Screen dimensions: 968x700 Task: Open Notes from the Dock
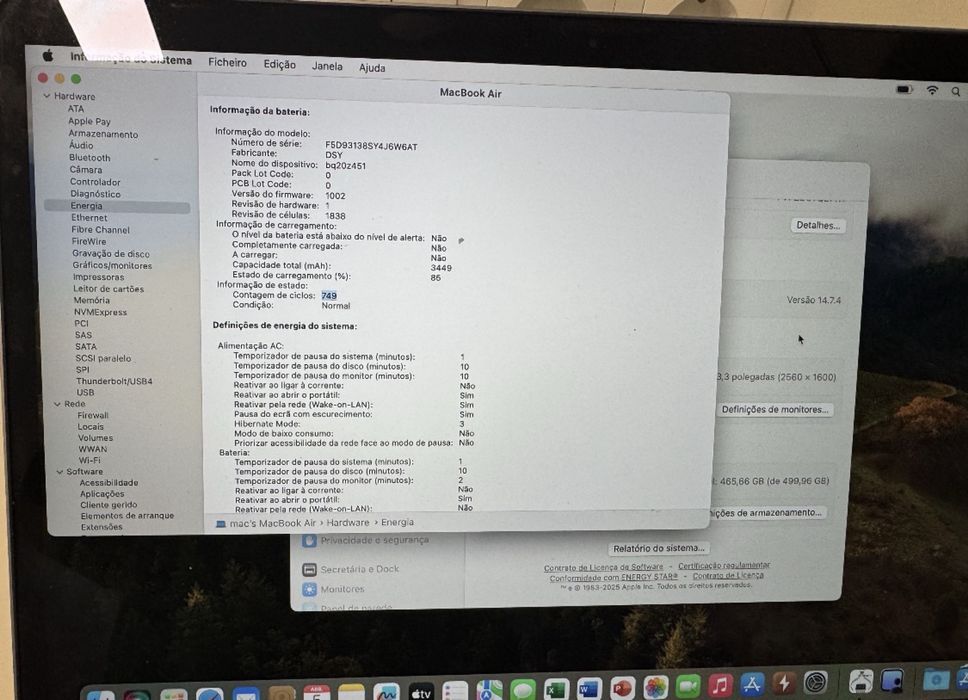[x=352, y=693]
